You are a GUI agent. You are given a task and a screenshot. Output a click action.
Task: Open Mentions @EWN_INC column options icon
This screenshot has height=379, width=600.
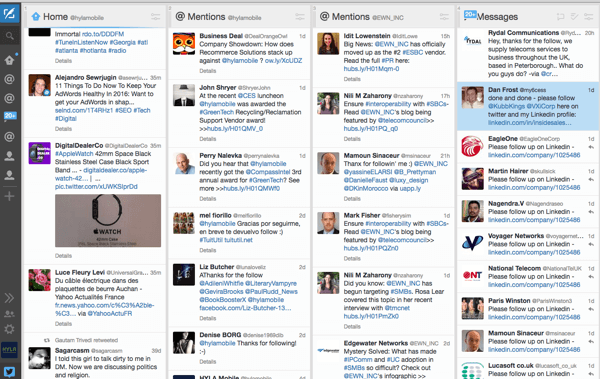444,16
